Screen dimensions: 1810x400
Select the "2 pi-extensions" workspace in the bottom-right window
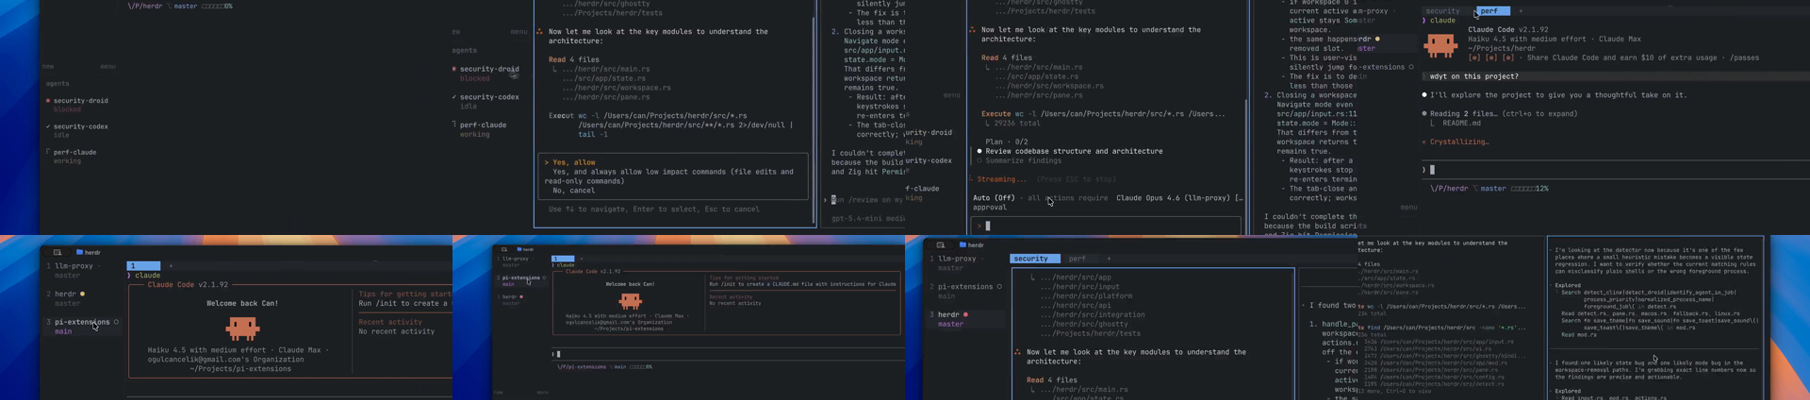pos(964,291)
